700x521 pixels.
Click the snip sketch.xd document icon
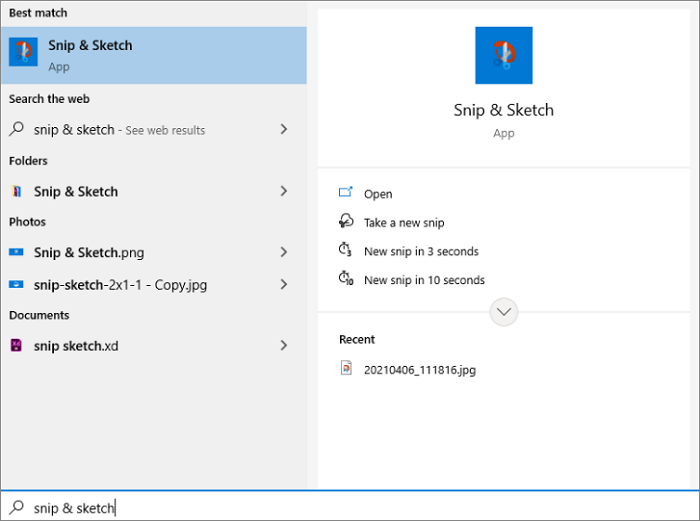point(17,345)
